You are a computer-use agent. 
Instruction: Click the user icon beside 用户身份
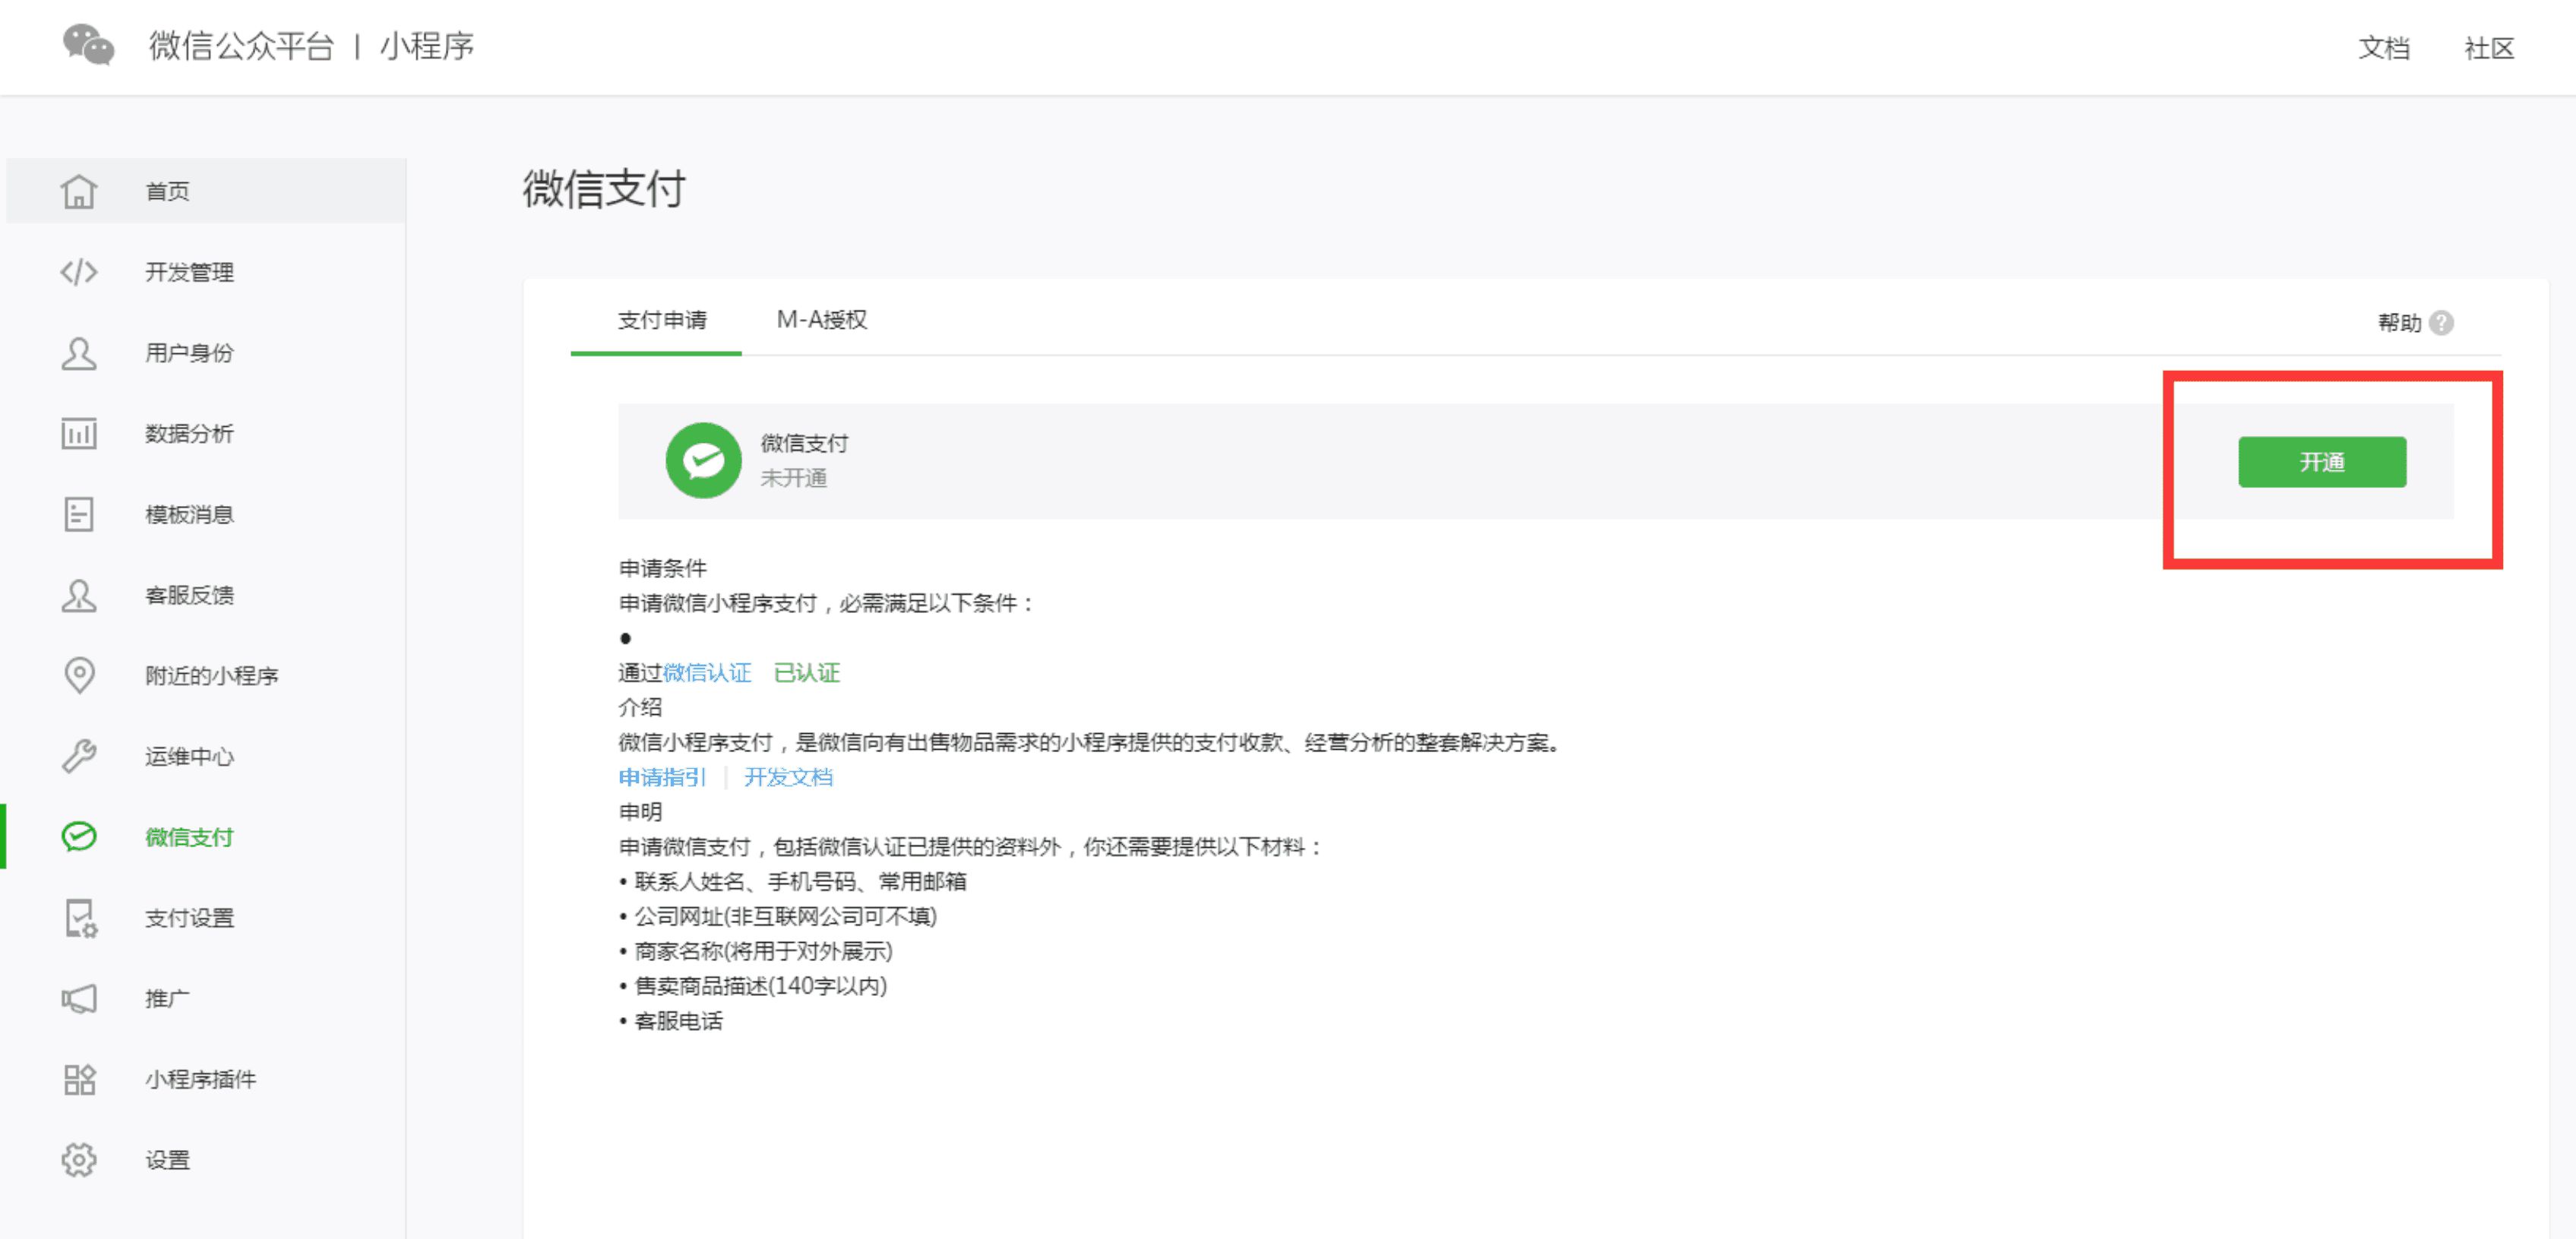point(79,353)
